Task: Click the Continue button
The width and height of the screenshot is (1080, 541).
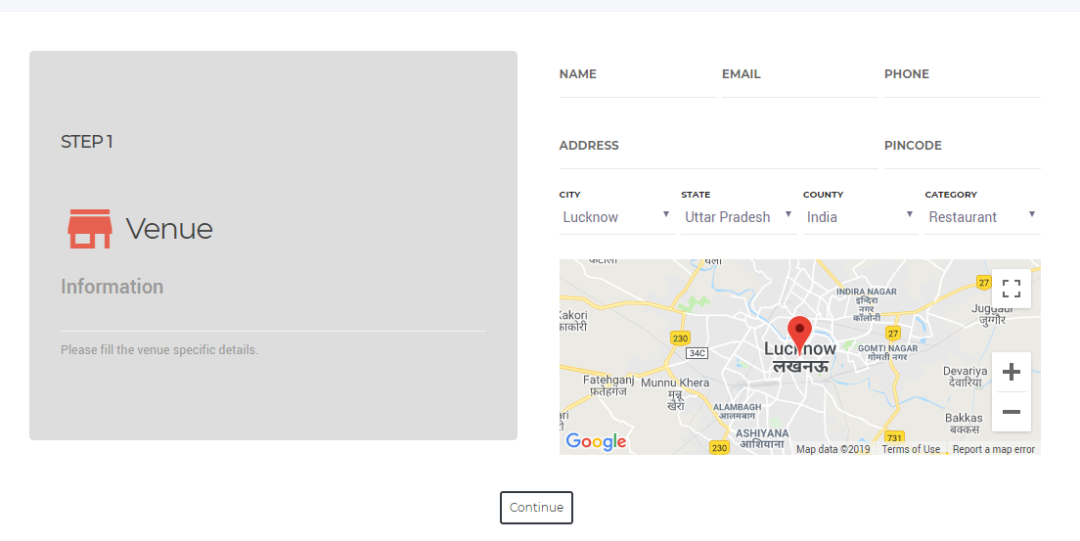Action: click(x=537, y=507)
